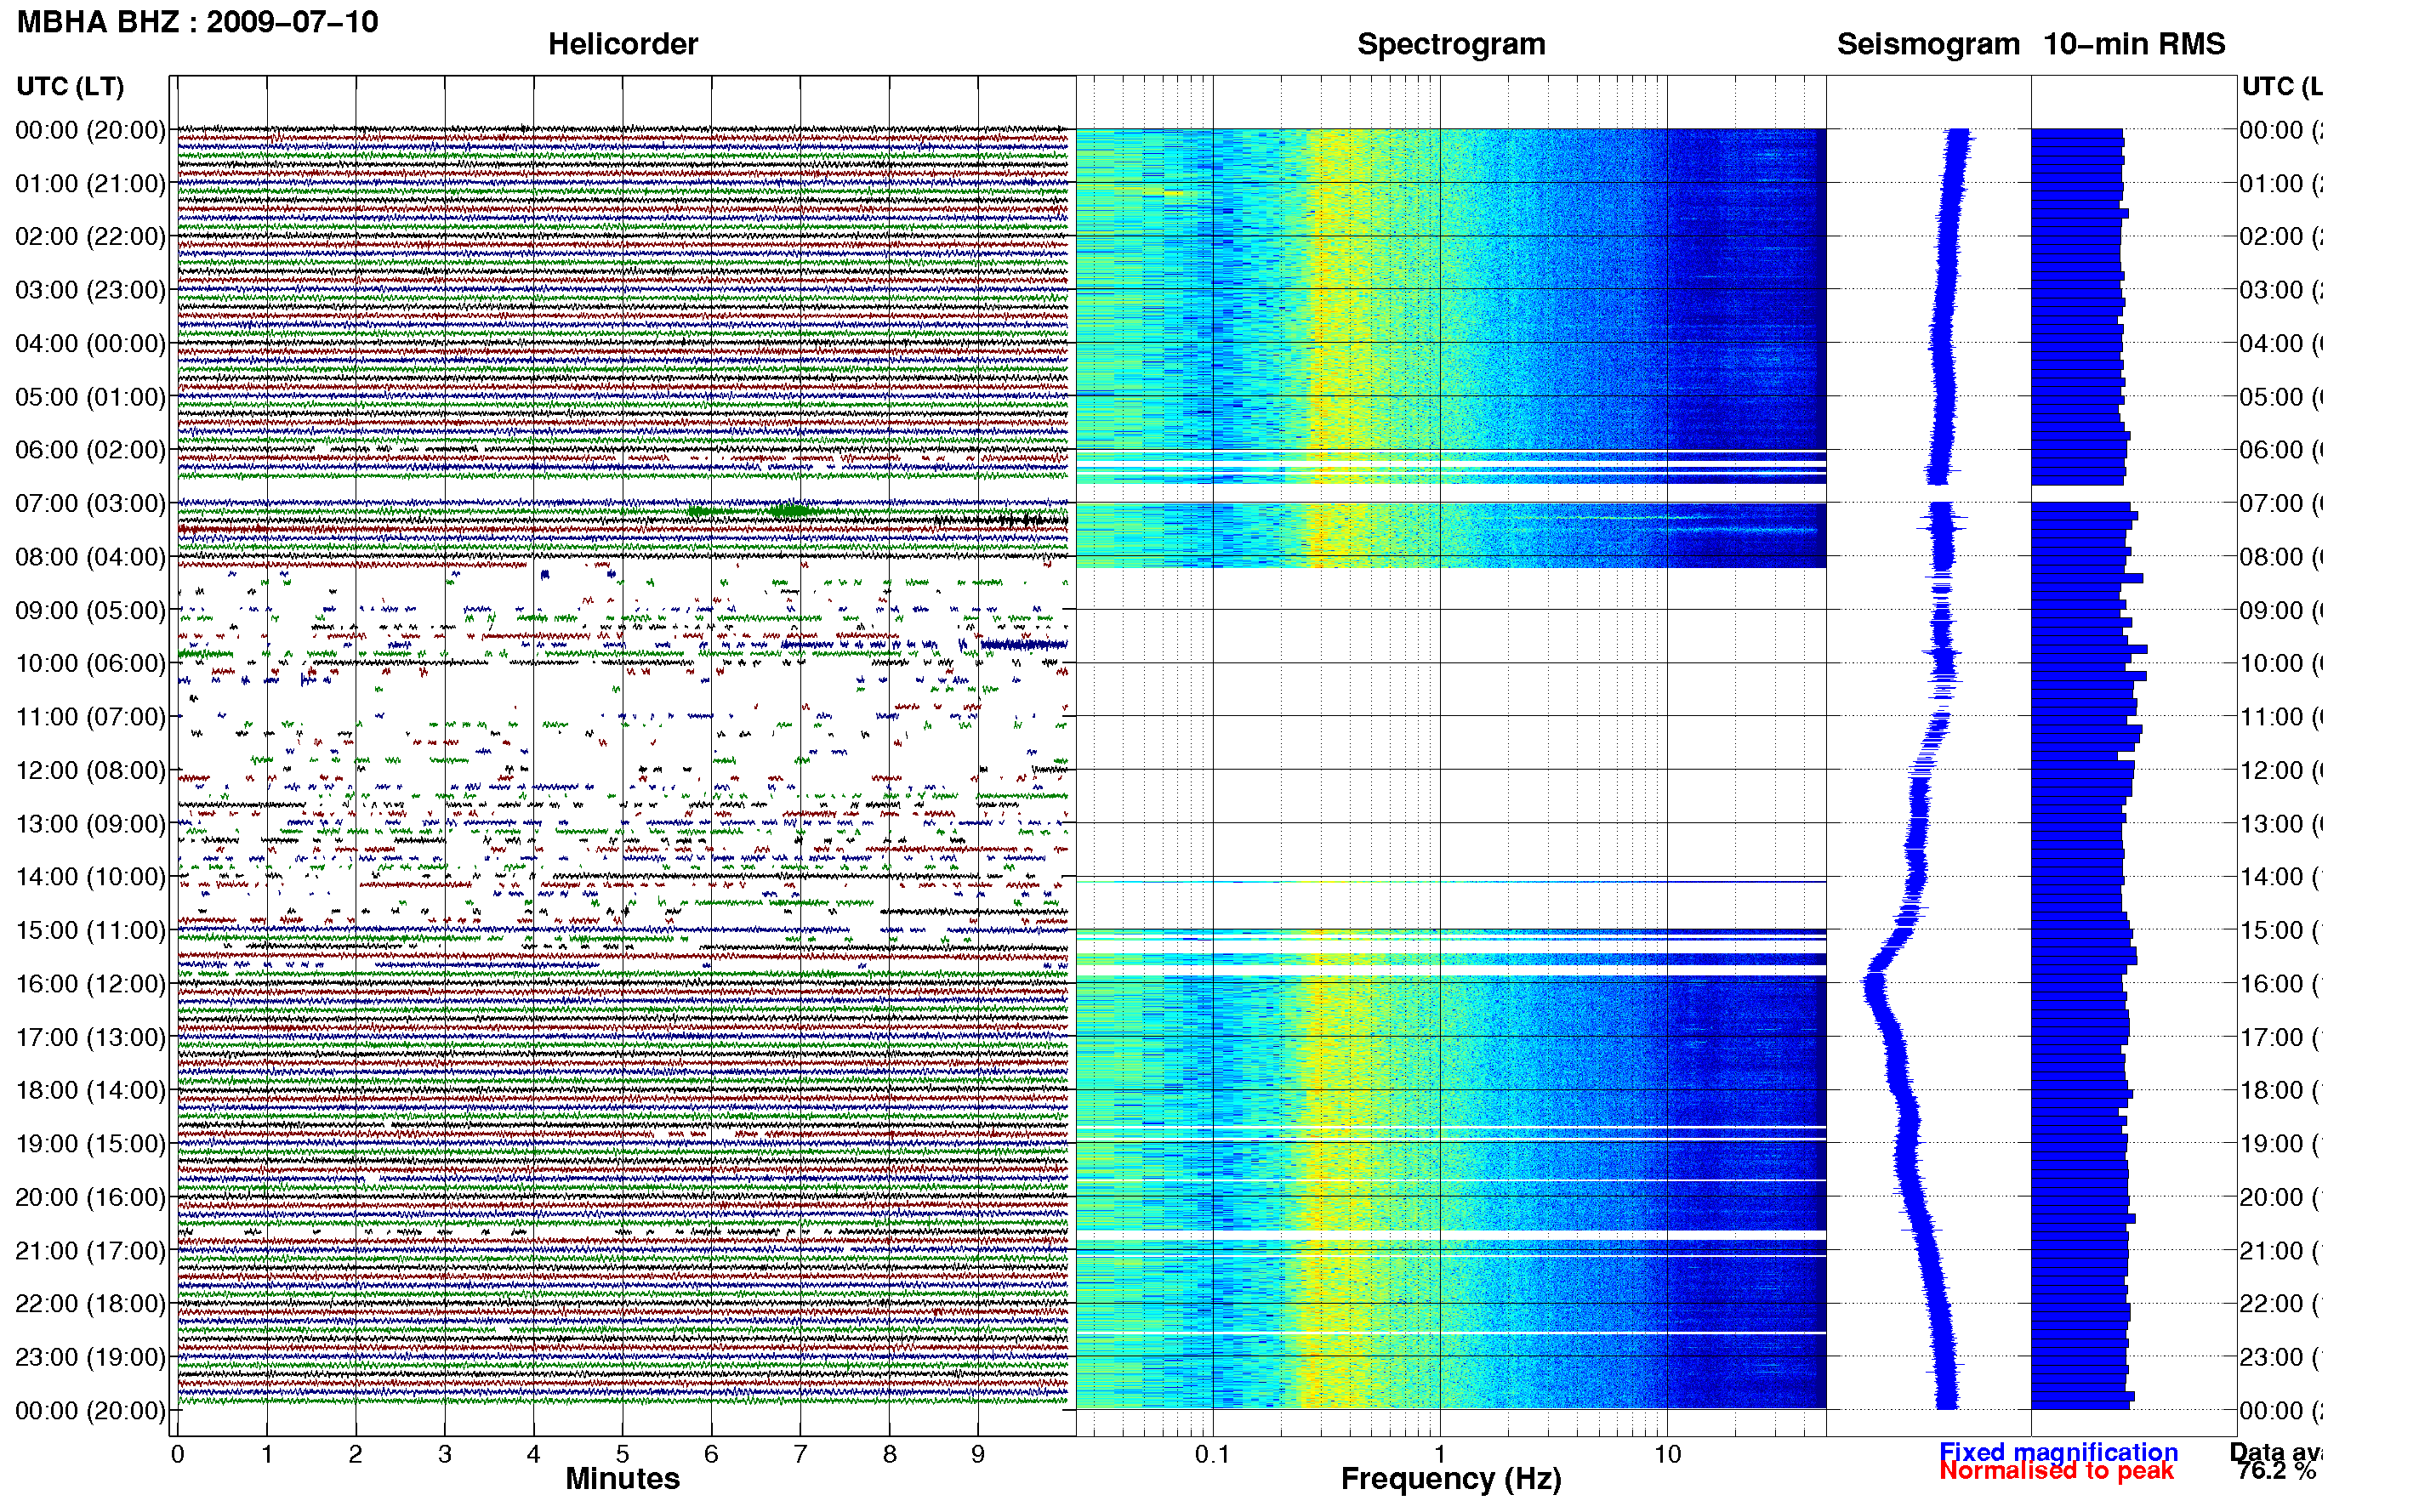
Task: Select left time label '22:00 (18:00)'
Action: click(x=90, y=1304)
